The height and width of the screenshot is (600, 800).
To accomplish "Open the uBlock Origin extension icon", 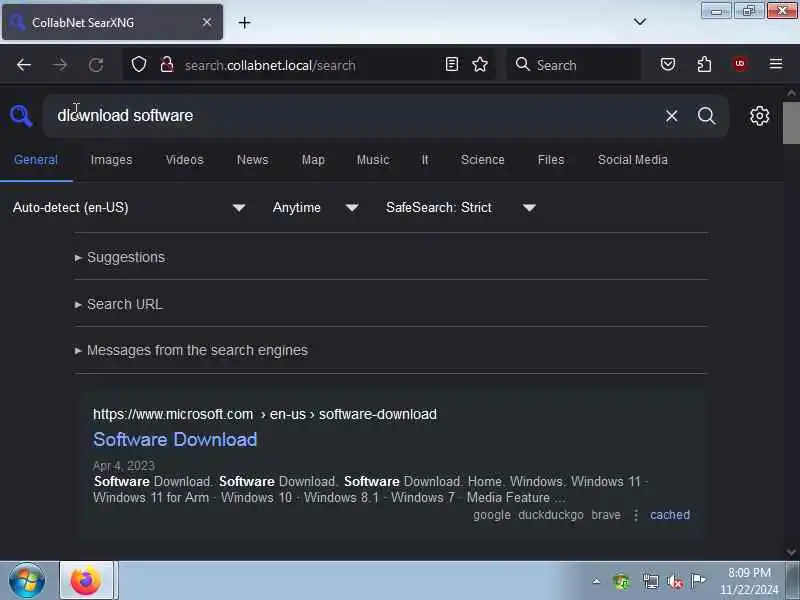I will click(x=740, y=64).
